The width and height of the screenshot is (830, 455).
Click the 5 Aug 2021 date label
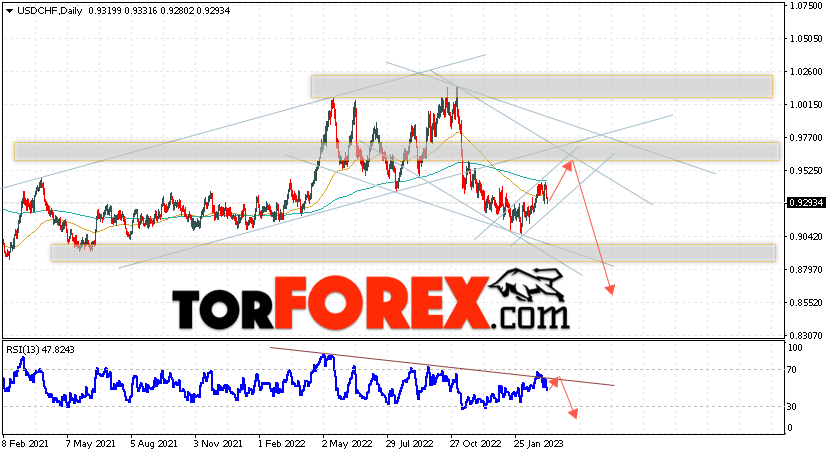point(154,444)
